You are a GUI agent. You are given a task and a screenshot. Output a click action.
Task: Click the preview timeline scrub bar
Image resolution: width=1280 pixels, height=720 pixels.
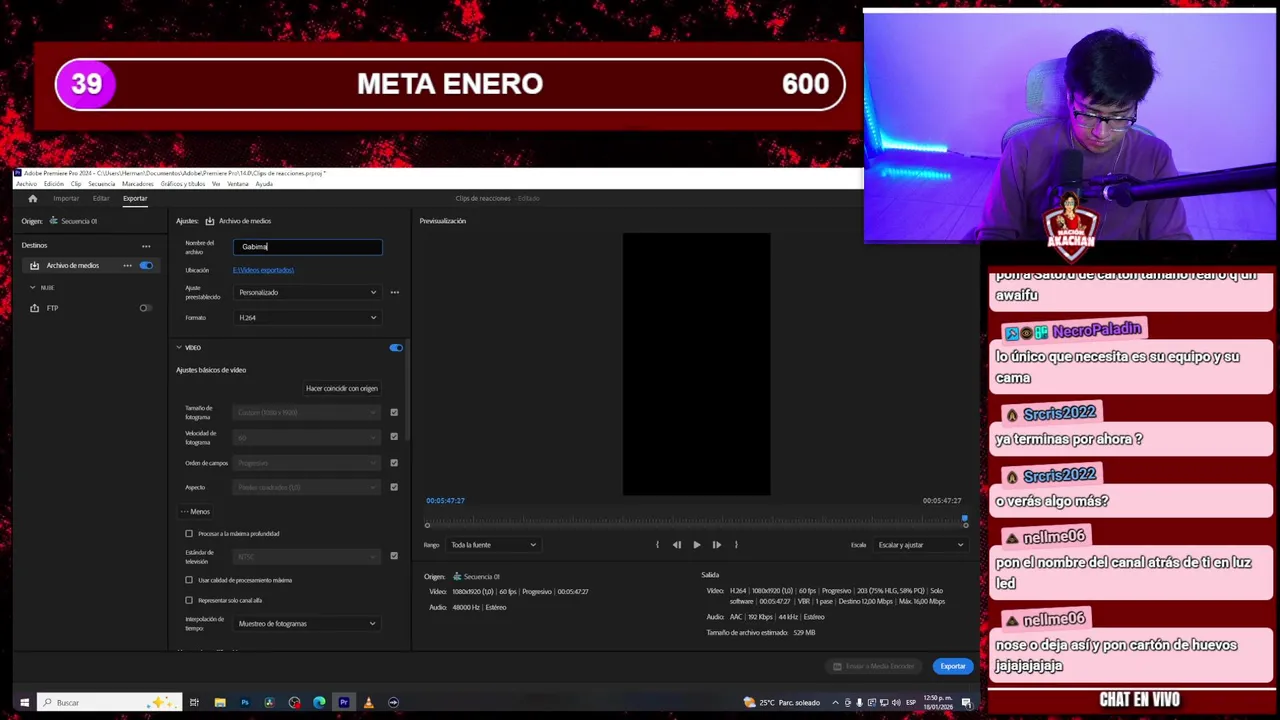click(696, 523)
